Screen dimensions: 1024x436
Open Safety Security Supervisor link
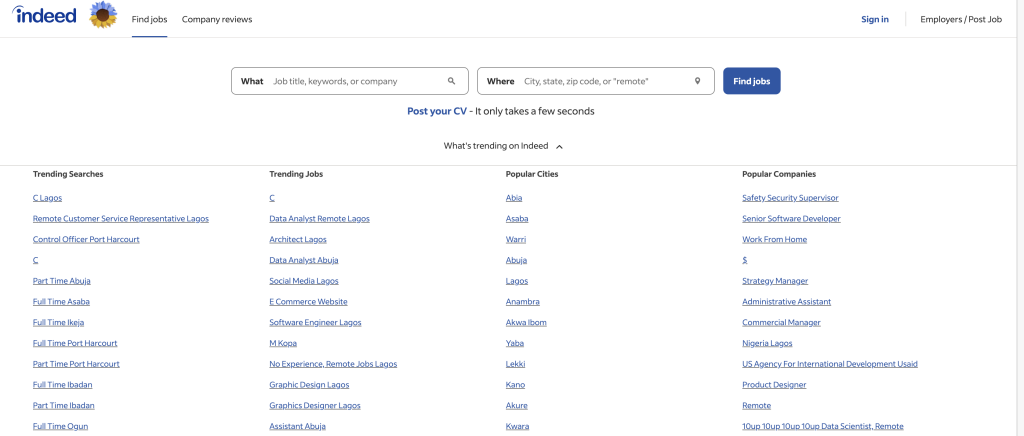[790, 198]
